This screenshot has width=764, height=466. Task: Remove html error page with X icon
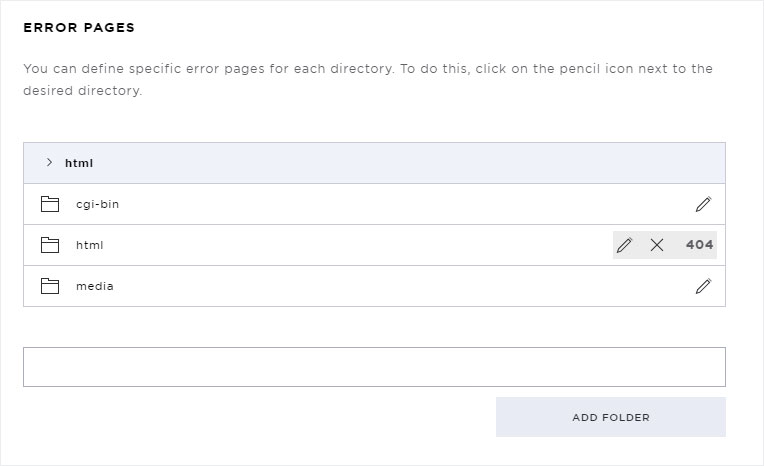657,245
